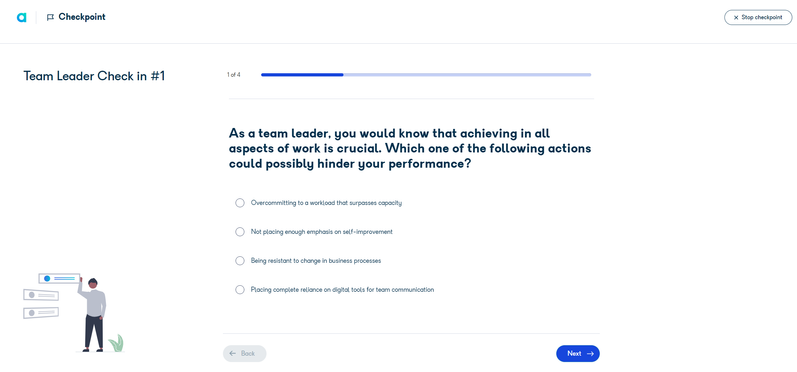The width and height of the screenshot is (797, 372).
Task: Click the left arrow icon on Back
Action: 233,354
